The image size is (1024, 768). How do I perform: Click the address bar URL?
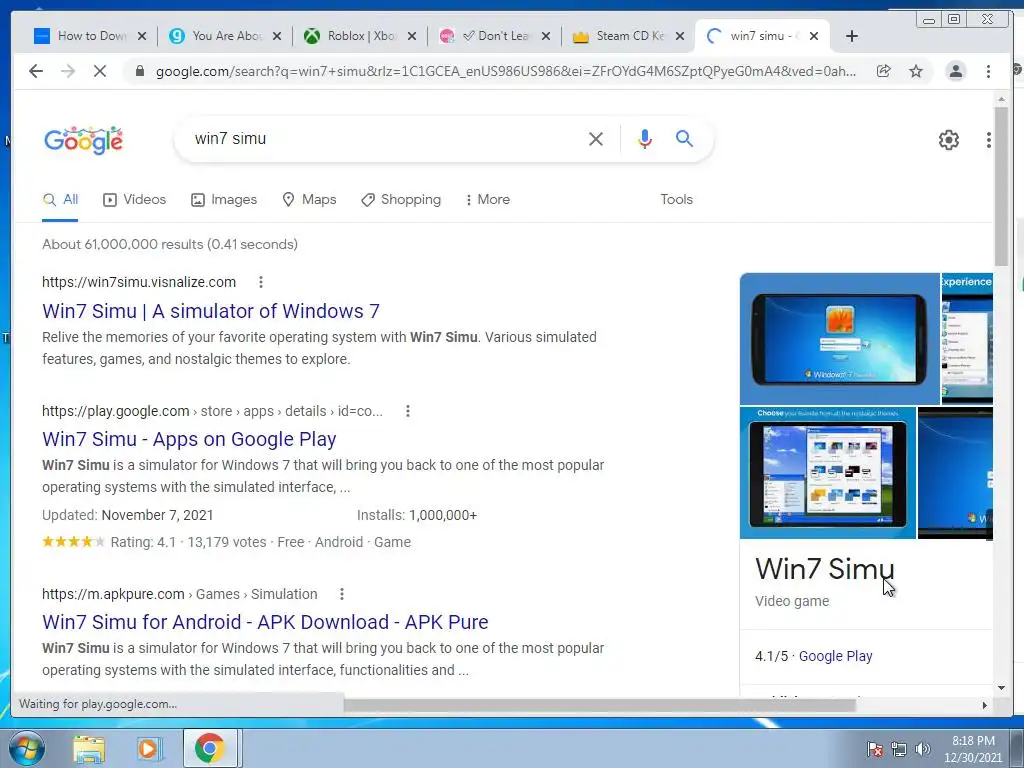(505, 71)
